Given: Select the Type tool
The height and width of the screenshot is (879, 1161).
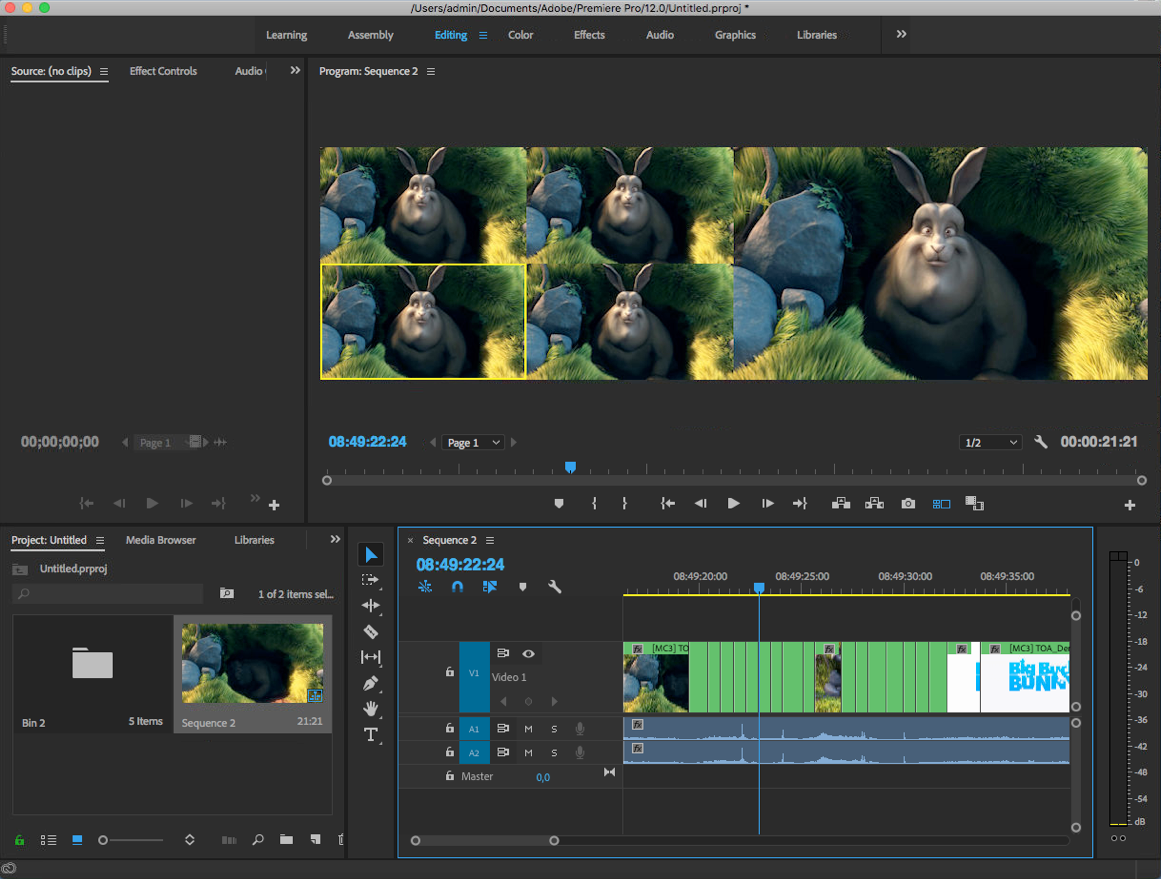Looking at the screenshot, I should point(370,735).
